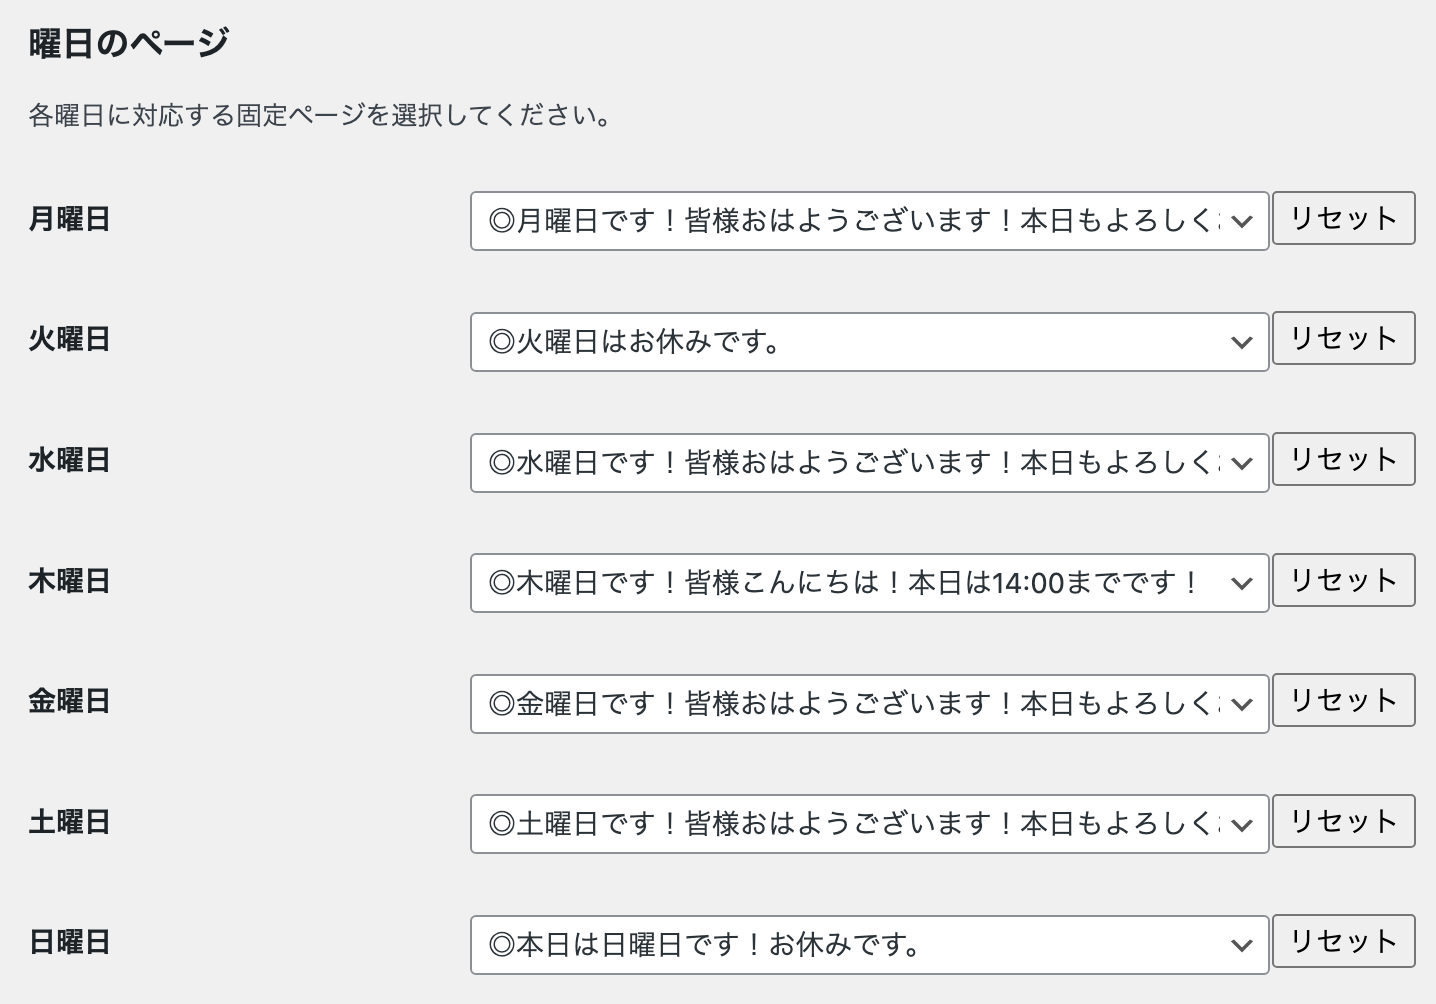1436x1004 pixels.
Task: Click the 火曜日 row label
Action: [x=69, y=339]
